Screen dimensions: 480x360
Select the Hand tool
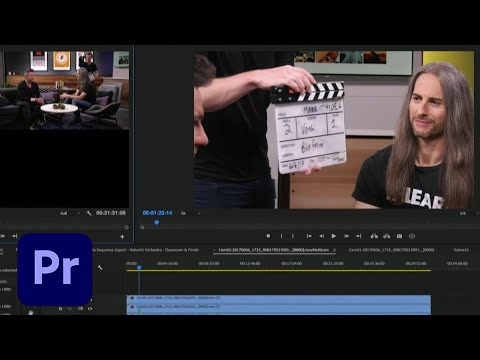31,312
